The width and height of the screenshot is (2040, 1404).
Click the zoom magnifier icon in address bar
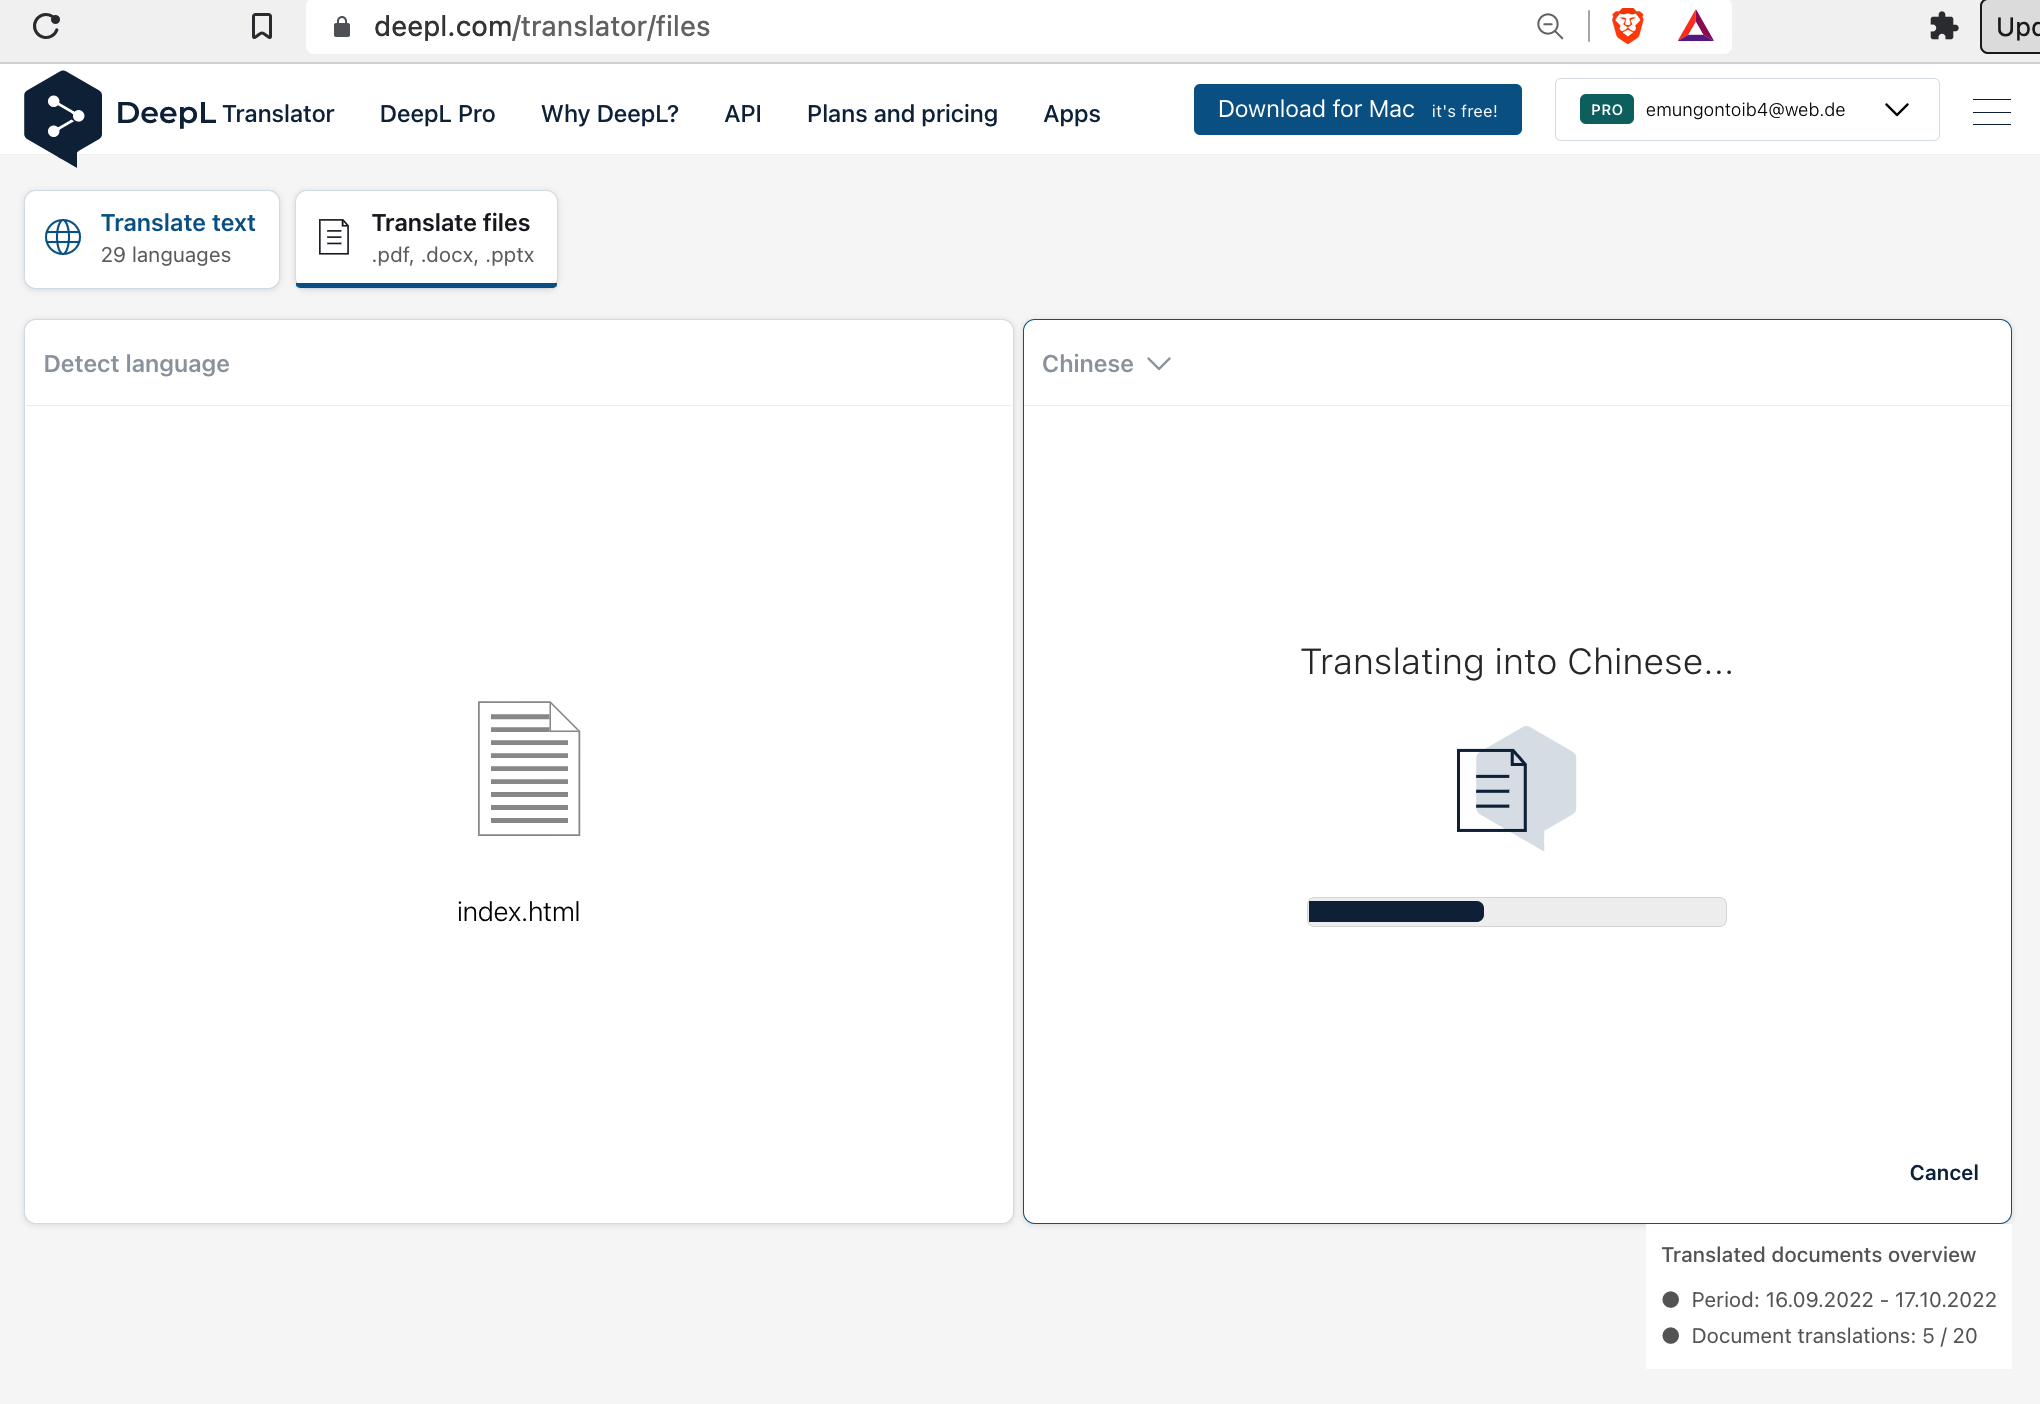click(1550, 26)
